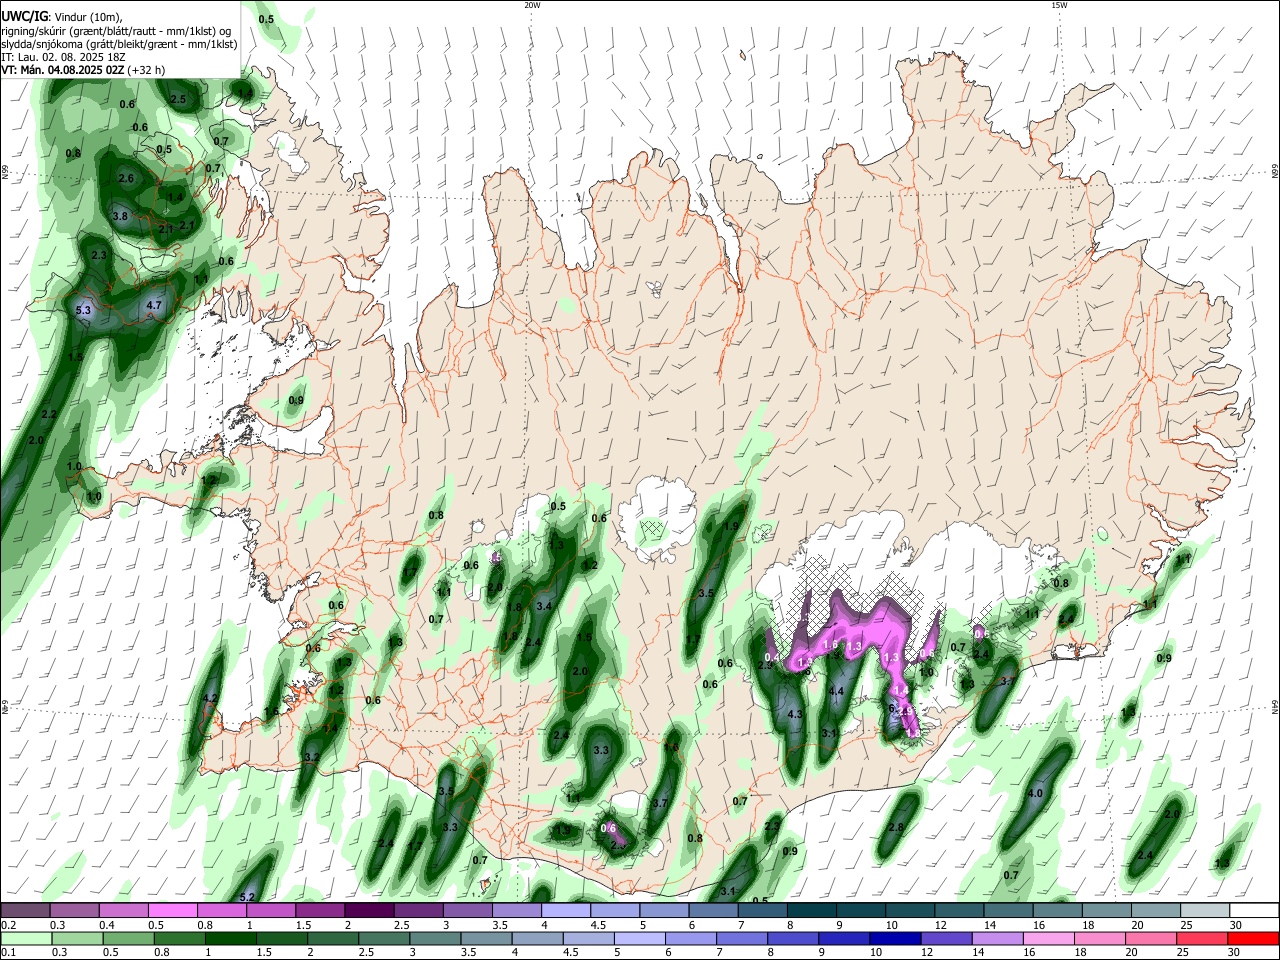Click the 4.2 precipitation value

(210, 698)
